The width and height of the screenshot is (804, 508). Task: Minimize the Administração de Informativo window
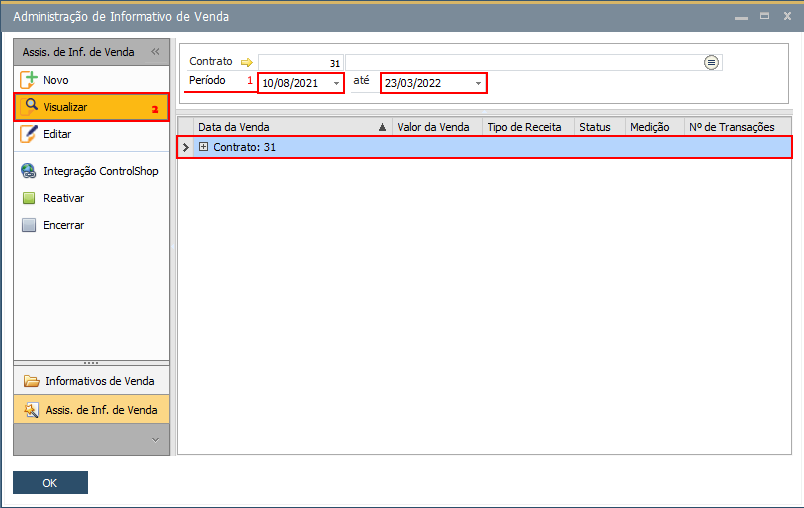click(x=741, y=17)
